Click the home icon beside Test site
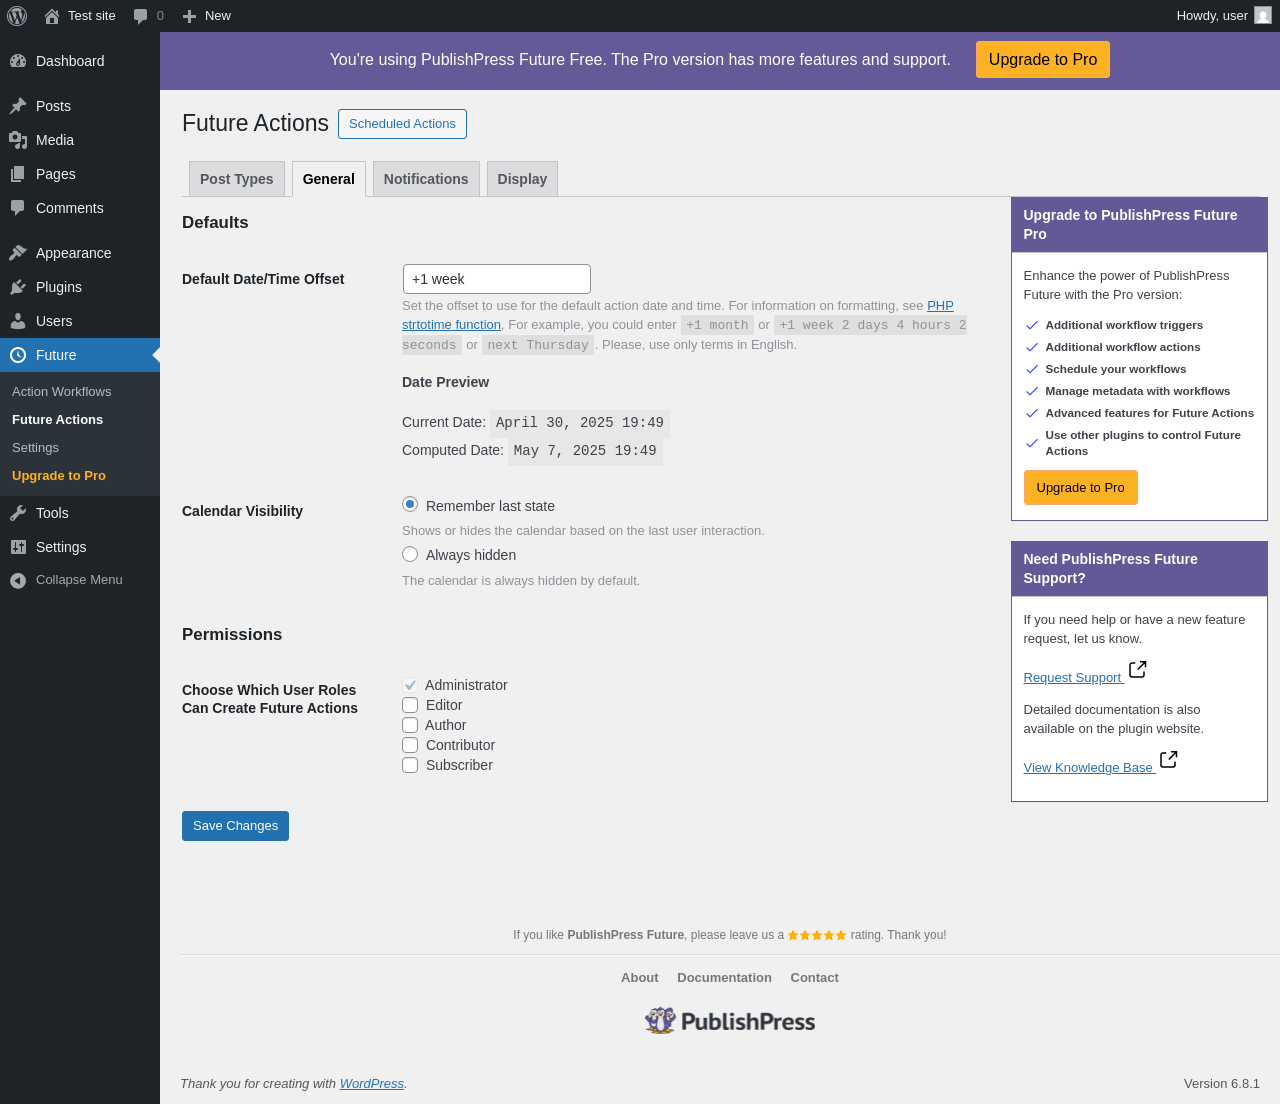Image resolution: width=1280 pixels, height=1104 pixels. click(52, 16)
